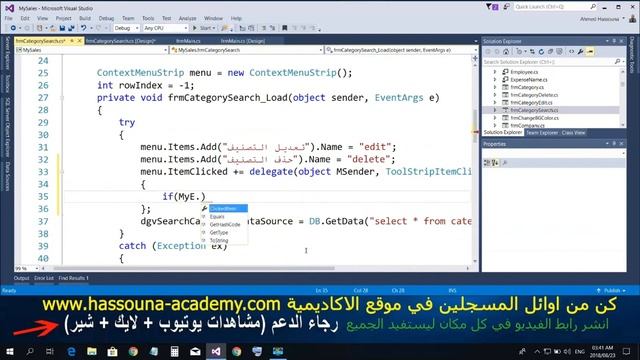This screenshot has height=360, width=640.
Task: Open the File menu
Action: click(9, 18)
